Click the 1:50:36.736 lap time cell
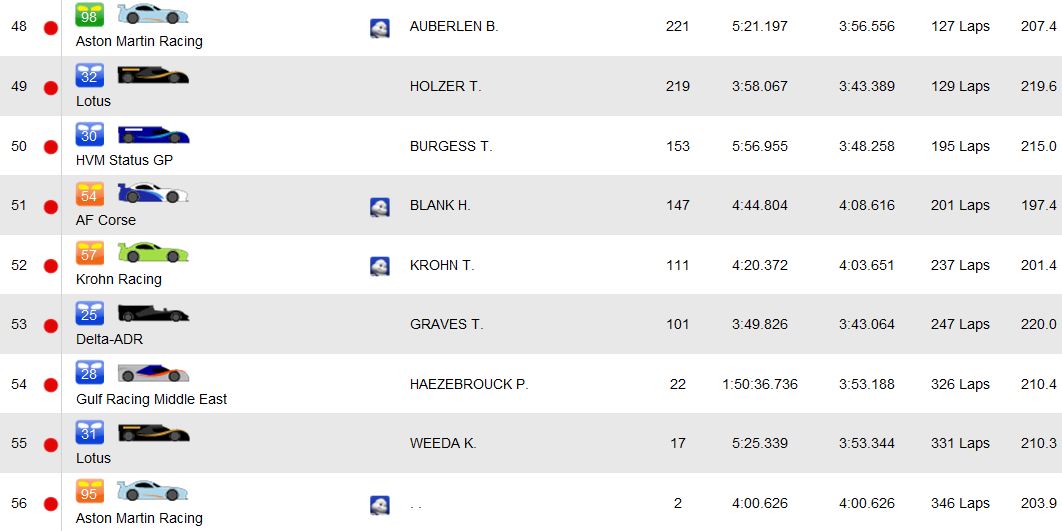The width and height of the screenshot is (1062, 531). tap(760, 384)
